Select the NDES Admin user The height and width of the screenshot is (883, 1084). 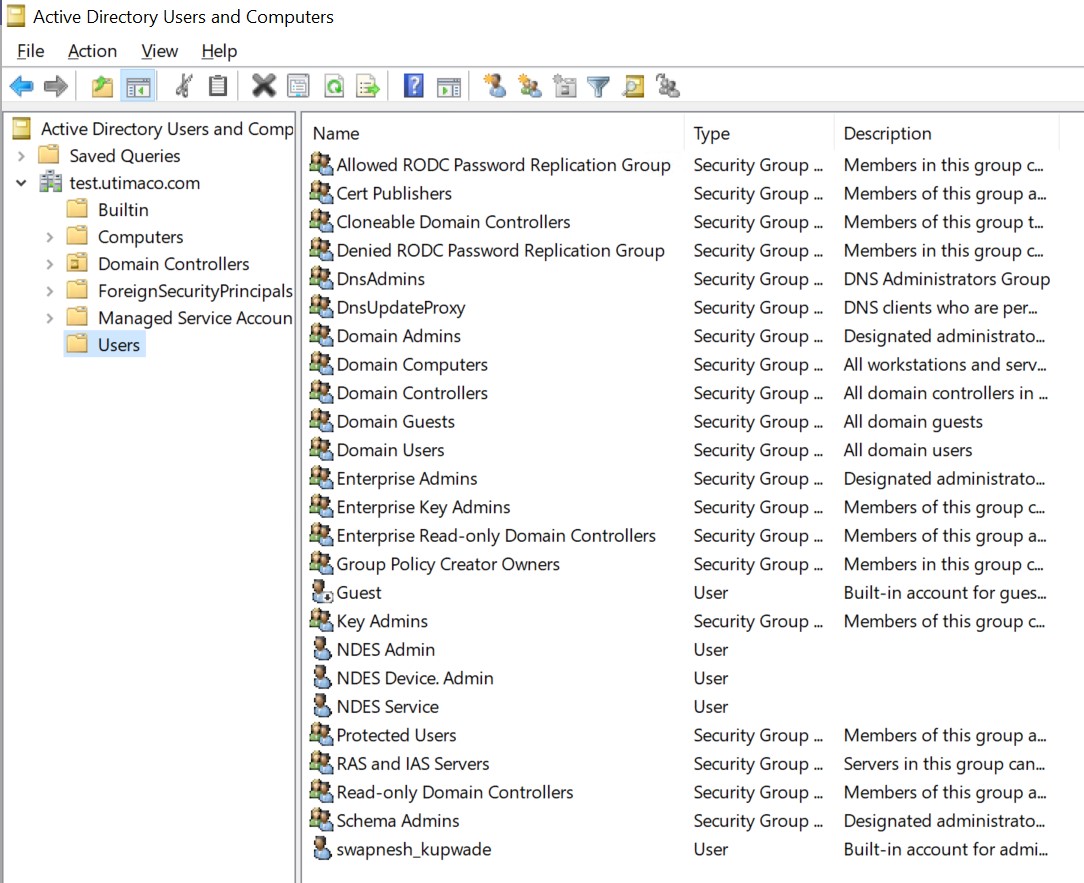click(386, 649)
